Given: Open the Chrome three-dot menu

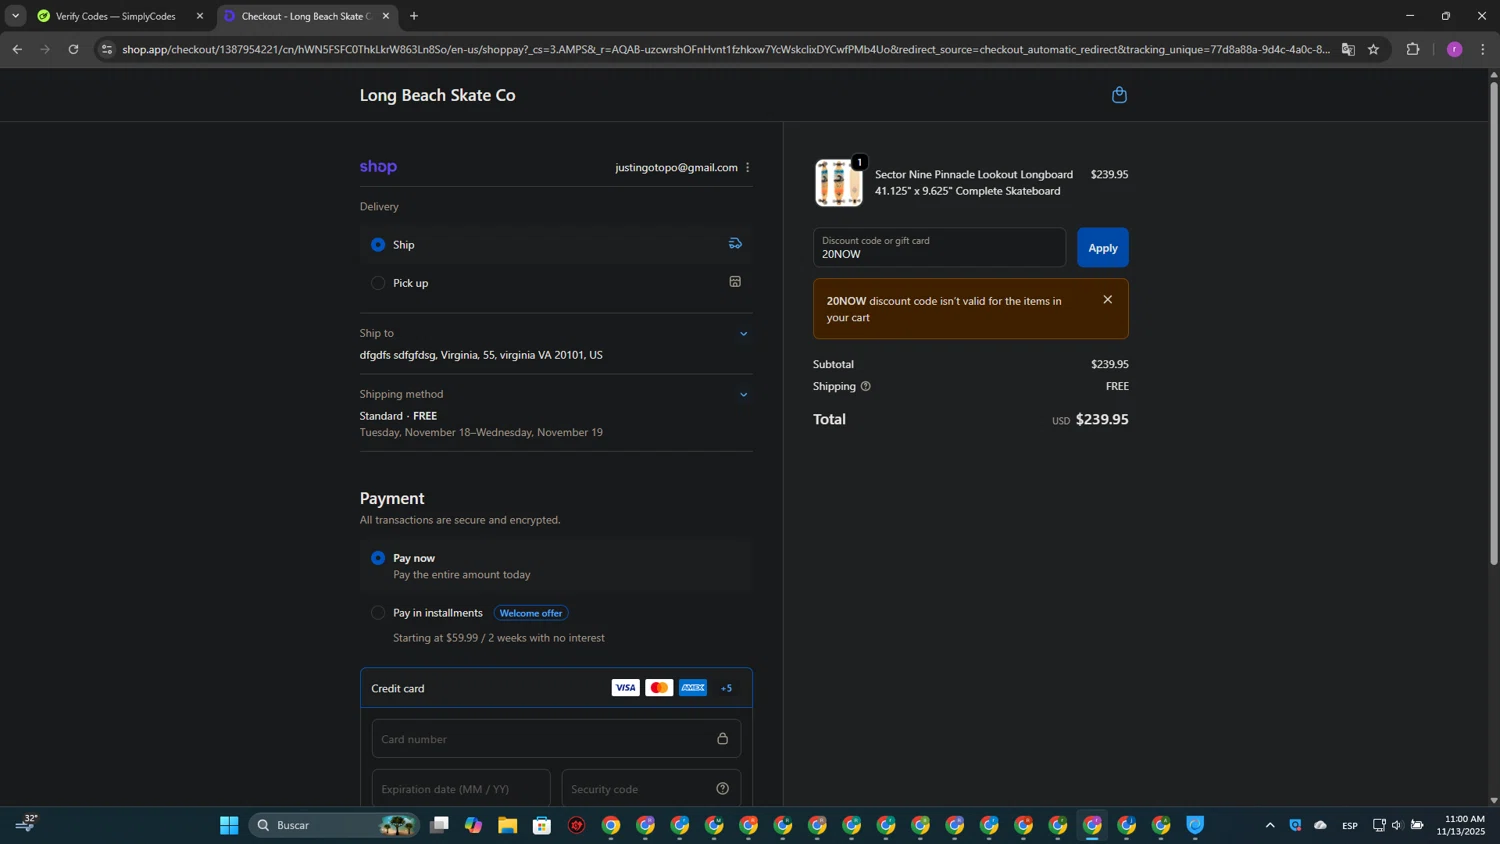Looking at the screenshot, I should pos(1483,49).
